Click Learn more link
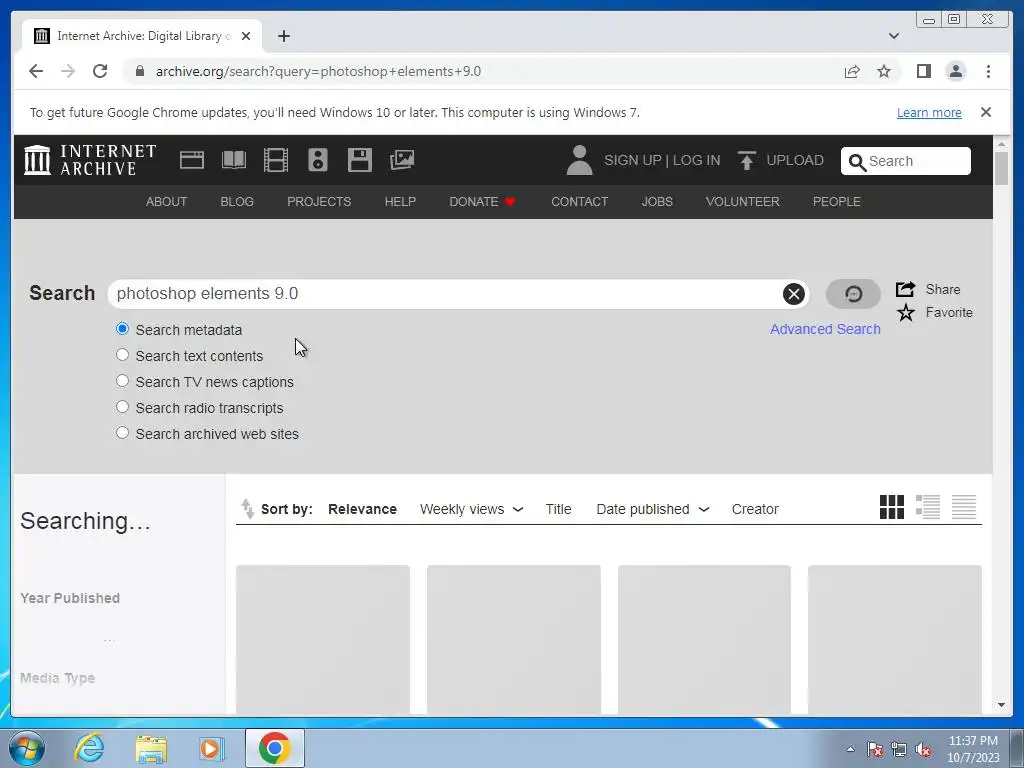 [929, 112]
